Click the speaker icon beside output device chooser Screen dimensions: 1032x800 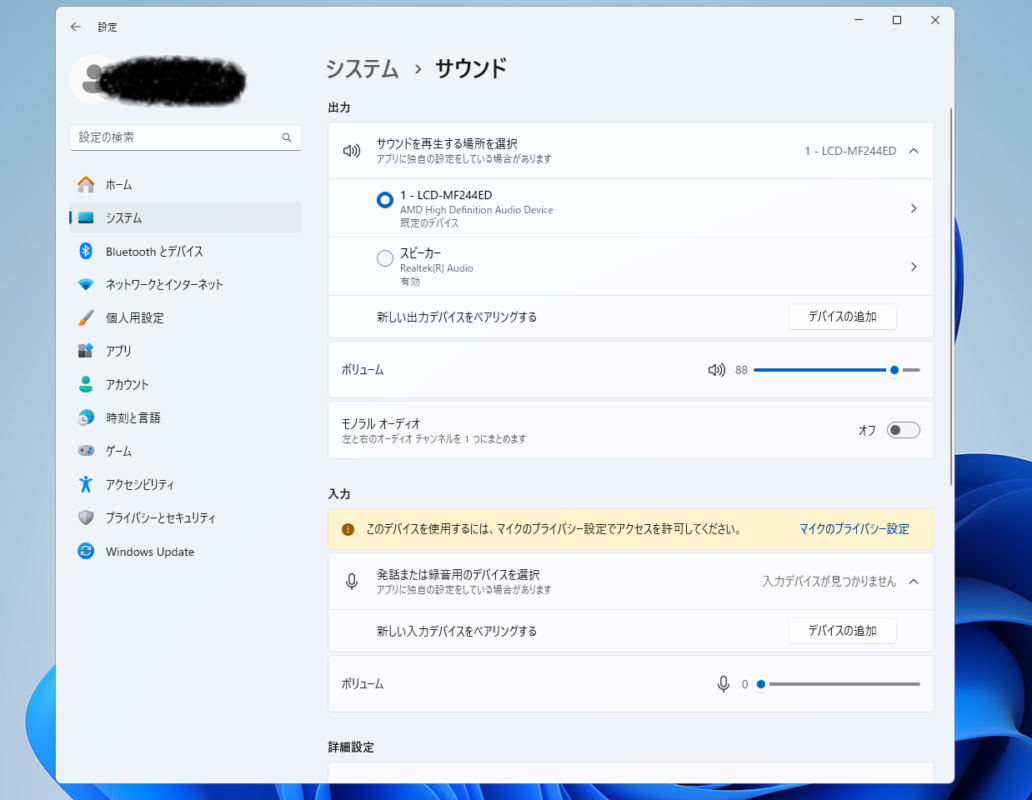point(351,151)
